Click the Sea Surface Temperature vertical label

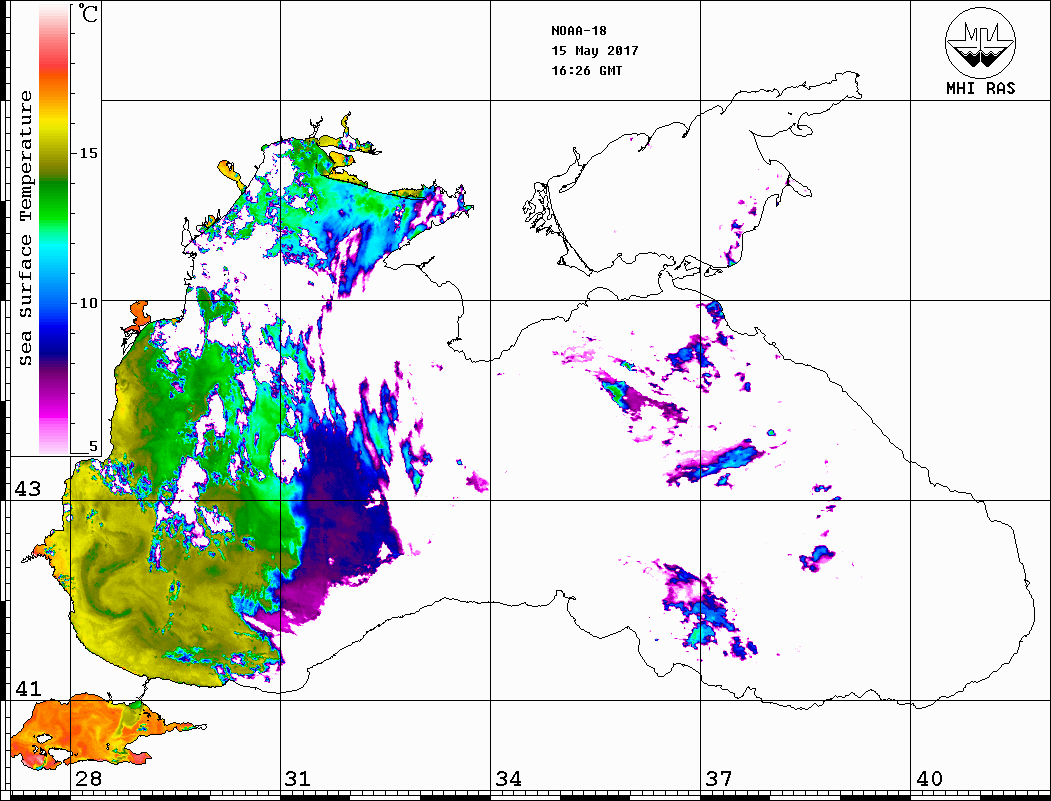tap(26, 228)
